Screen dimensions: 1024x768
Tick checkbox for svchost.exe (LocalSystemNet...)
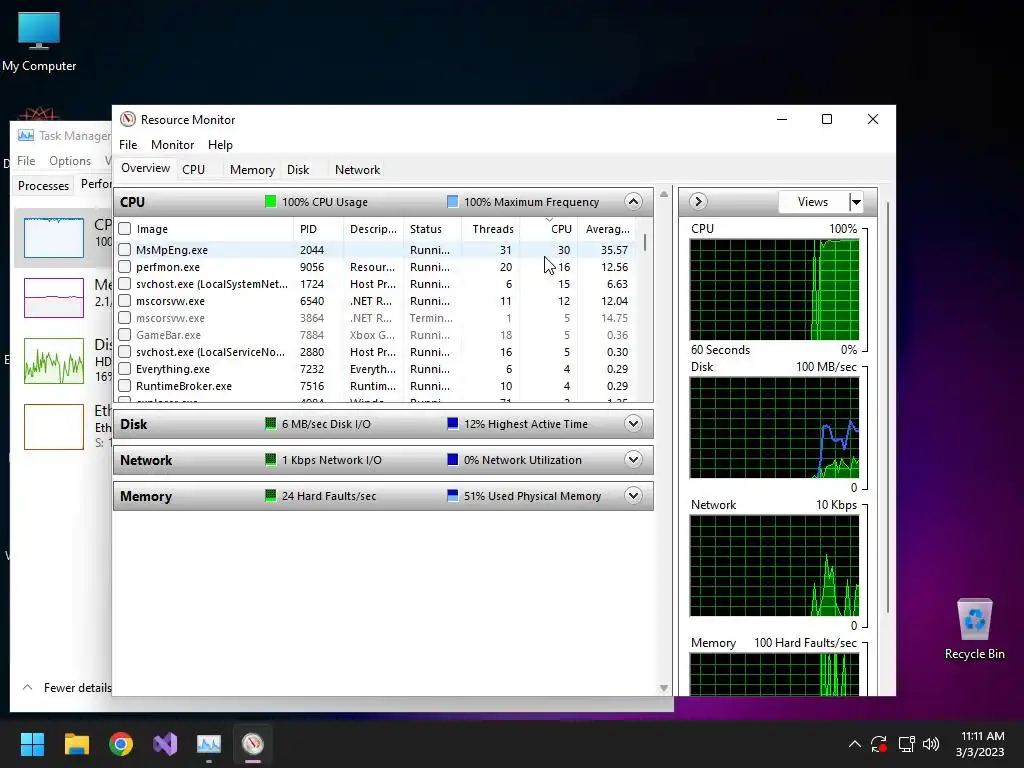(x=125, y=283)
